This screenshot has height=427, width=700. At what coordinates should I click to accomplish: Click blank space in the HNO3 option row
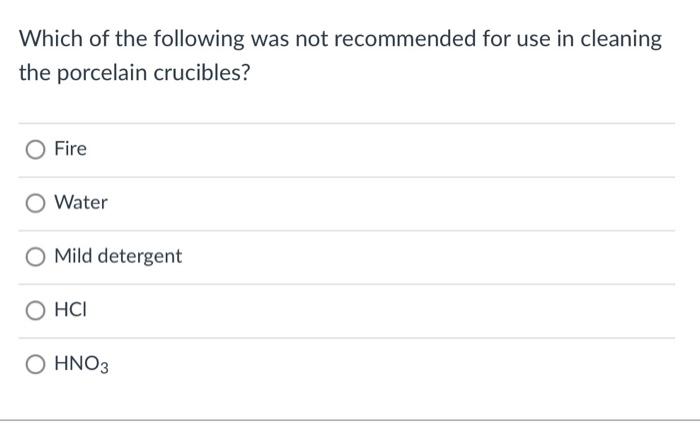click(379, 364)
